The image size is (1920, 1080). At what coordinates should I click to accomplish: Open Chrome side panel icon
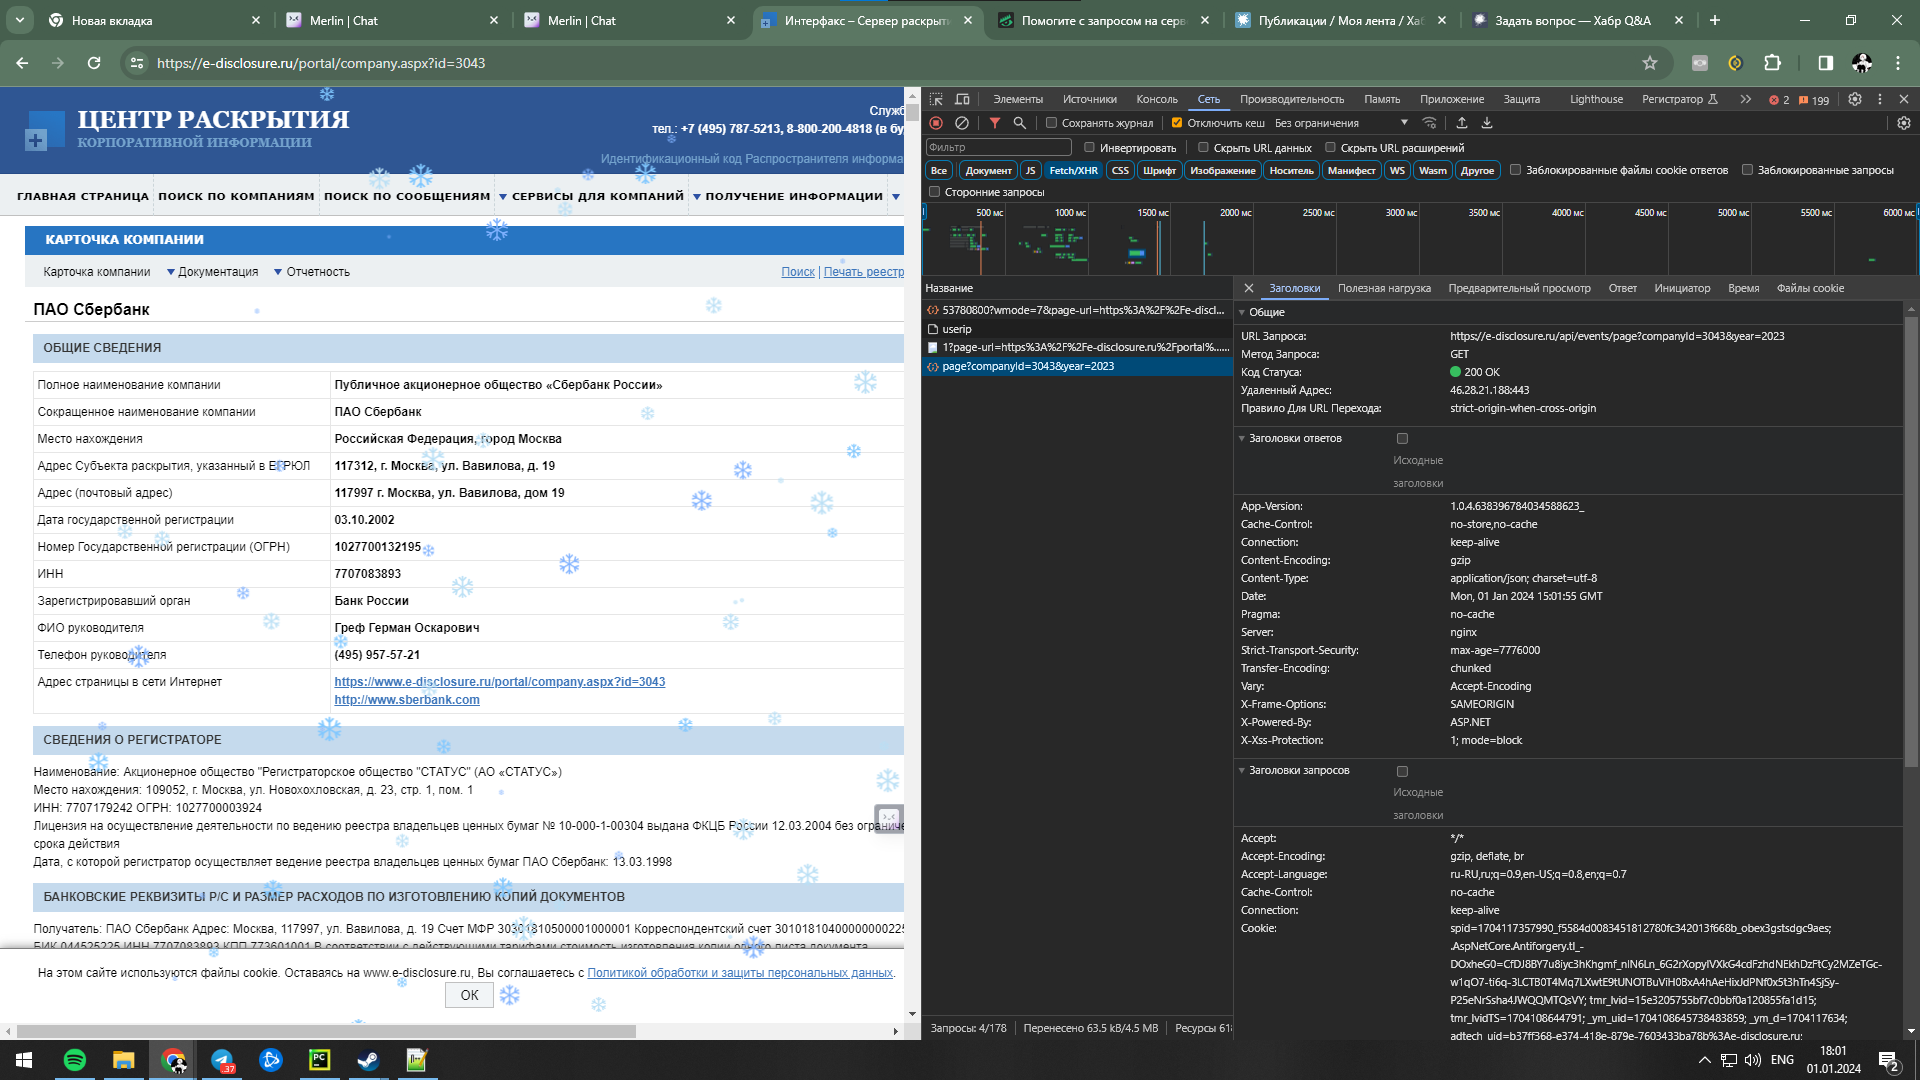click(x=1826, y=63)
